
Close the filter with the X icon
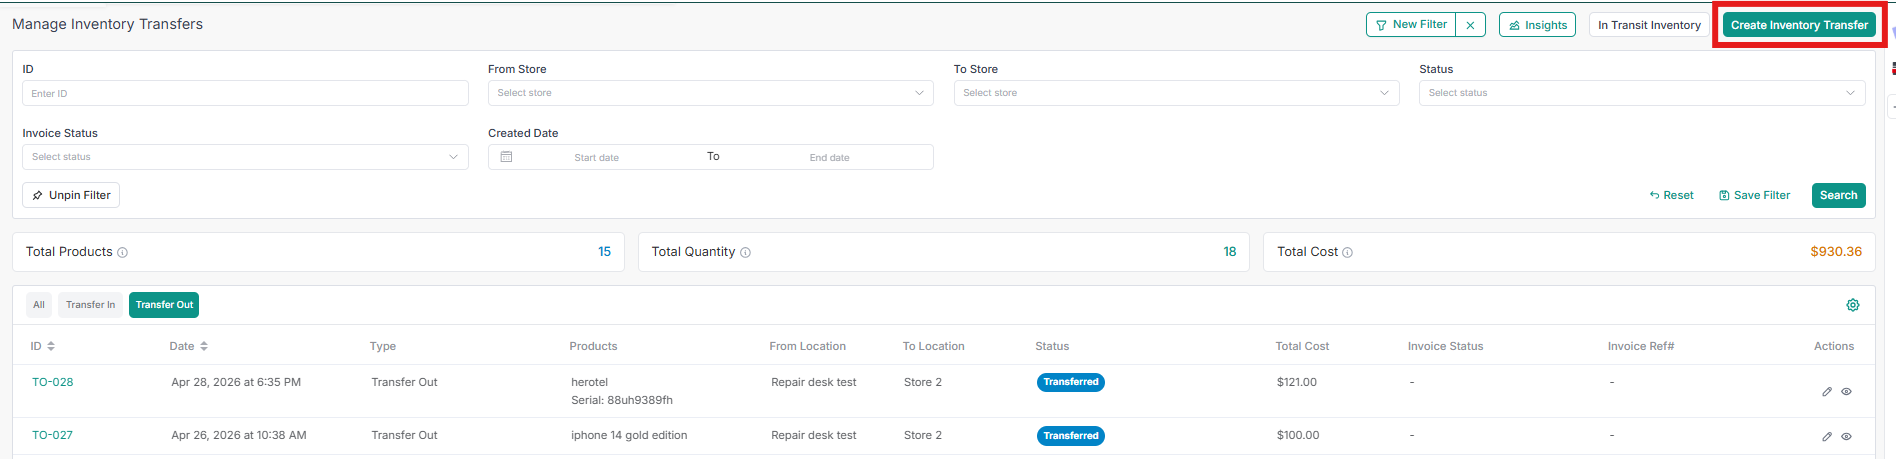tap(1470, 25)
